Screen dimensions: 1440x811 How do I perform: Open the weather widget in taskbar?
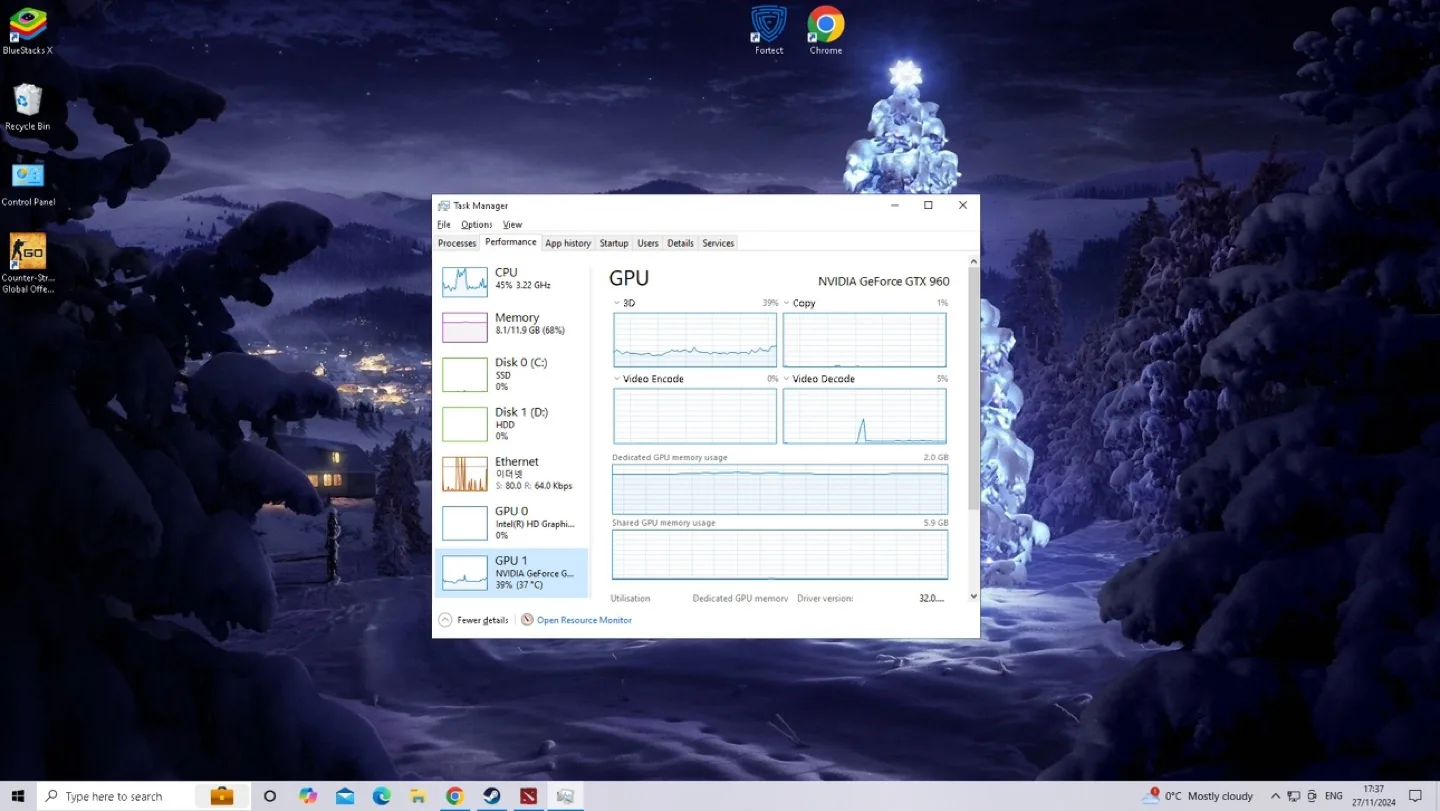[x=1200, y=796]
